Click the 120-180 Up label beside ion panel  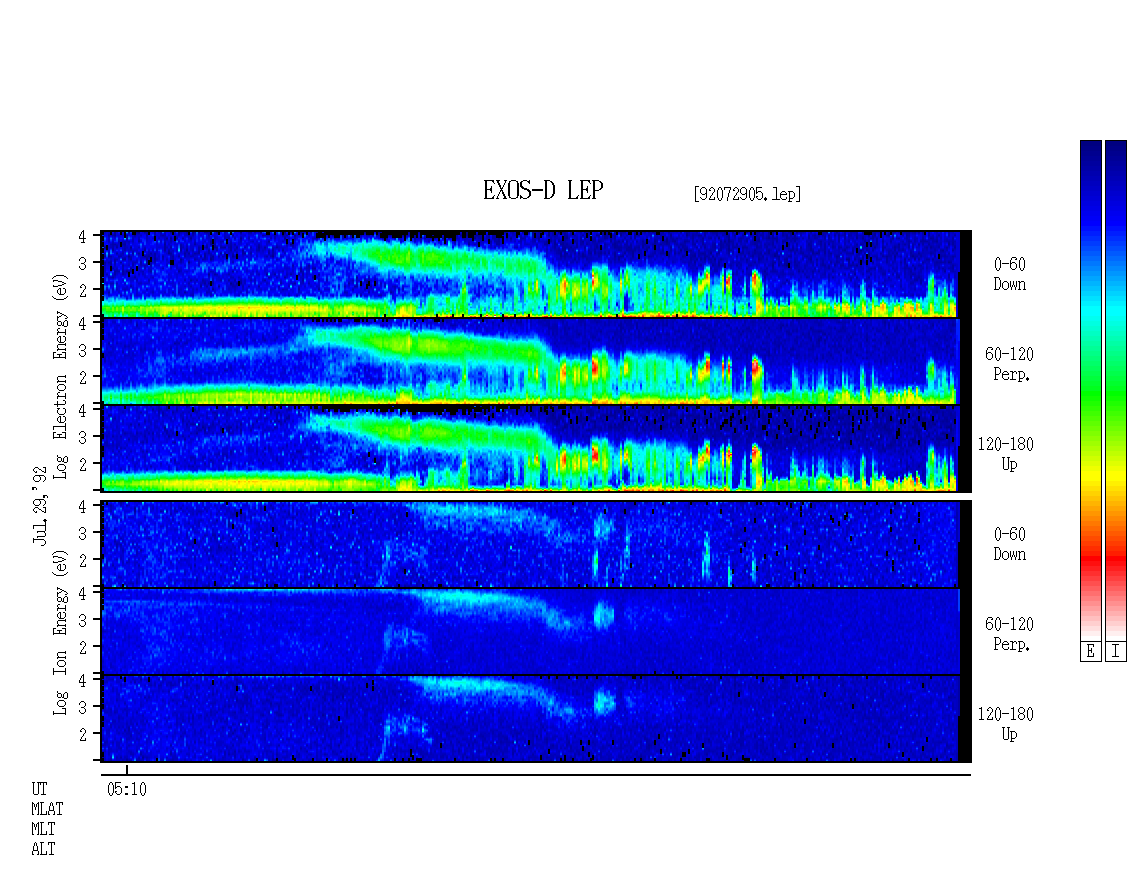1005,724
